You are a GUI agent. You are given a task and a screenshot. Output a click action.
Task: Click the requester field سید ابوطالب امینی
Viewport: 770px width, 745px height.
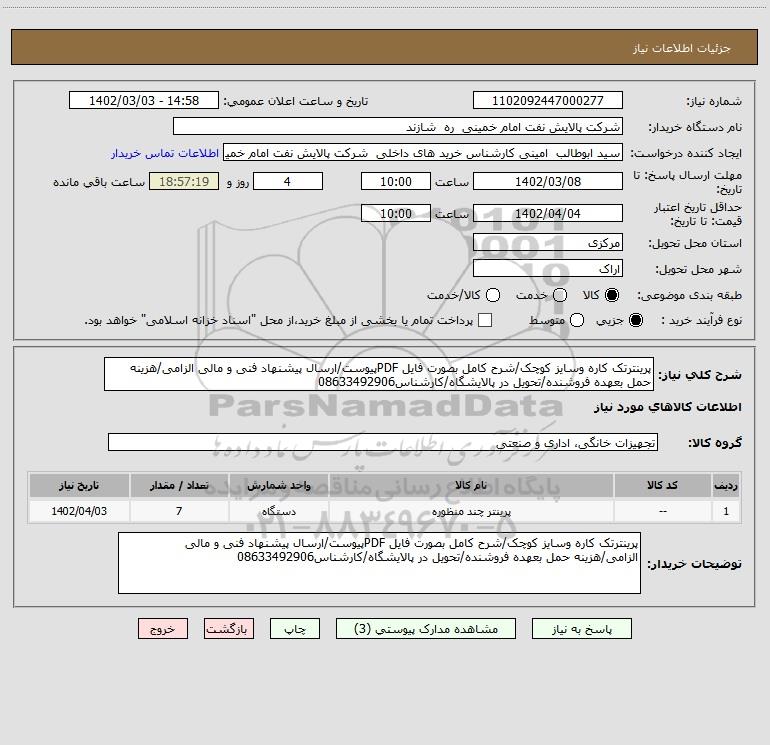(x=423, y=153)
